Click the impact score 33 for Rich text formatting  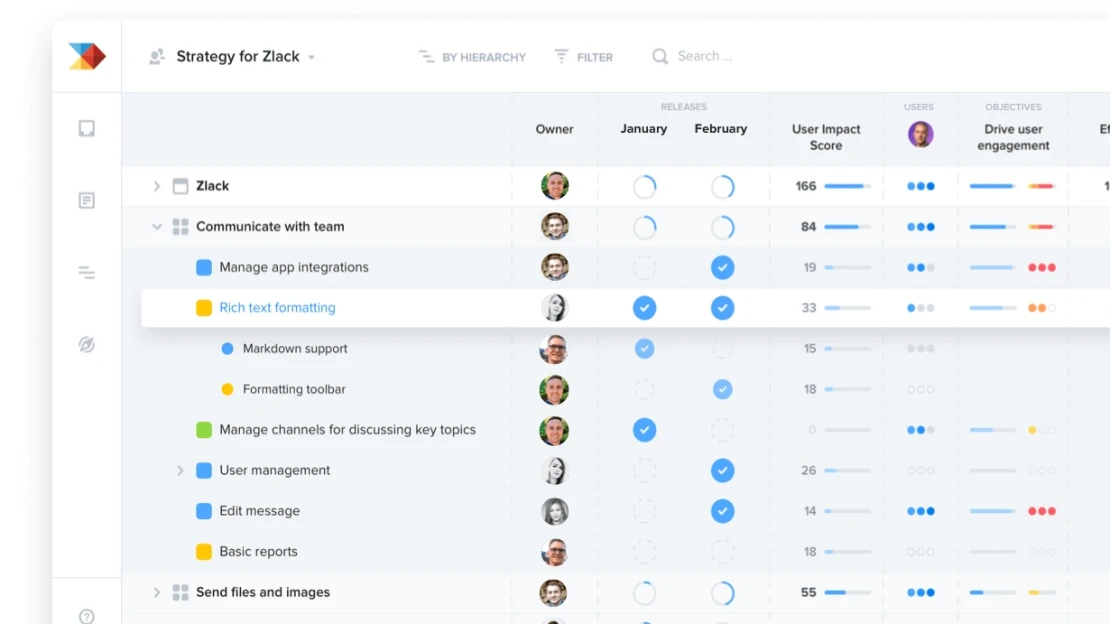[x=808, y=307]
